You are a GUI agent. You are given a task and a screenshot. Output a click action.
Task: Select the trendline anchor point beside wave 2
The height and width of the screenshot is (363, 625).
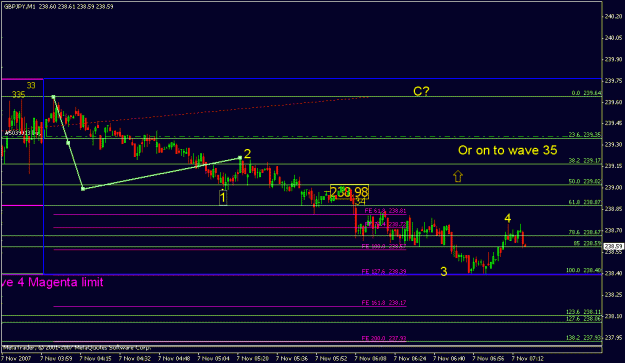click(x=240, y=158)
